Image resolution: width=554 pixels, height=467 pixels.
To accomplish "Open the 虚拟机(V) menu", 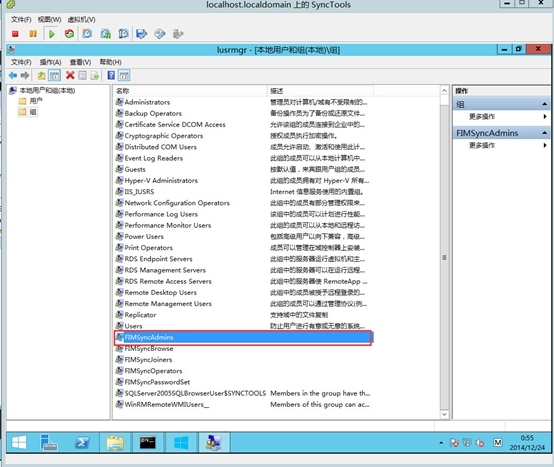I will point(81,19).
